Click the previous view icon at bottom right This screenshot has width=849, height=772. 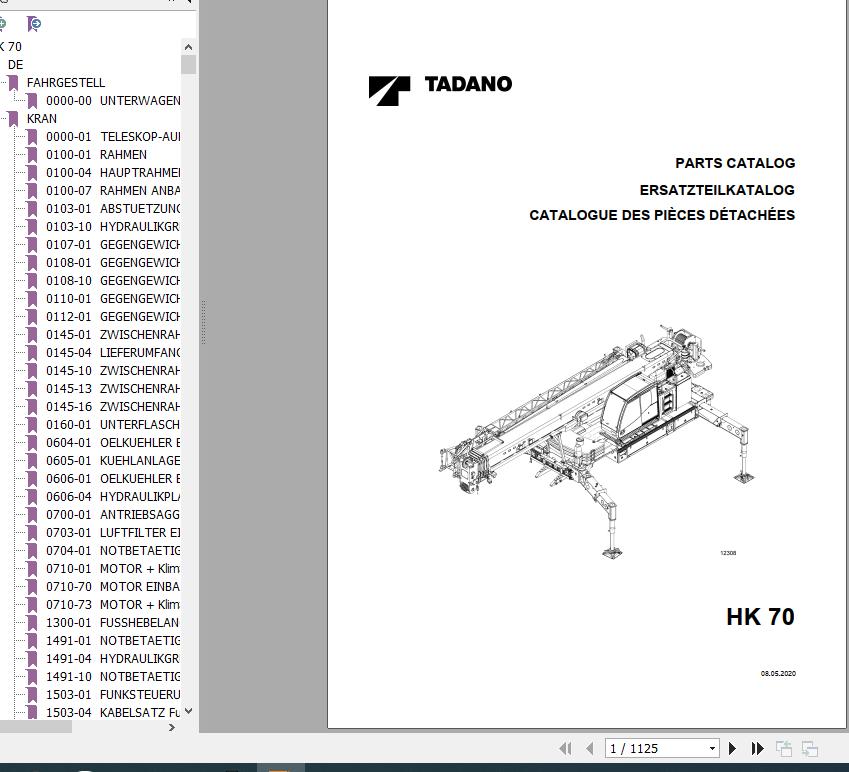point(786,747)
